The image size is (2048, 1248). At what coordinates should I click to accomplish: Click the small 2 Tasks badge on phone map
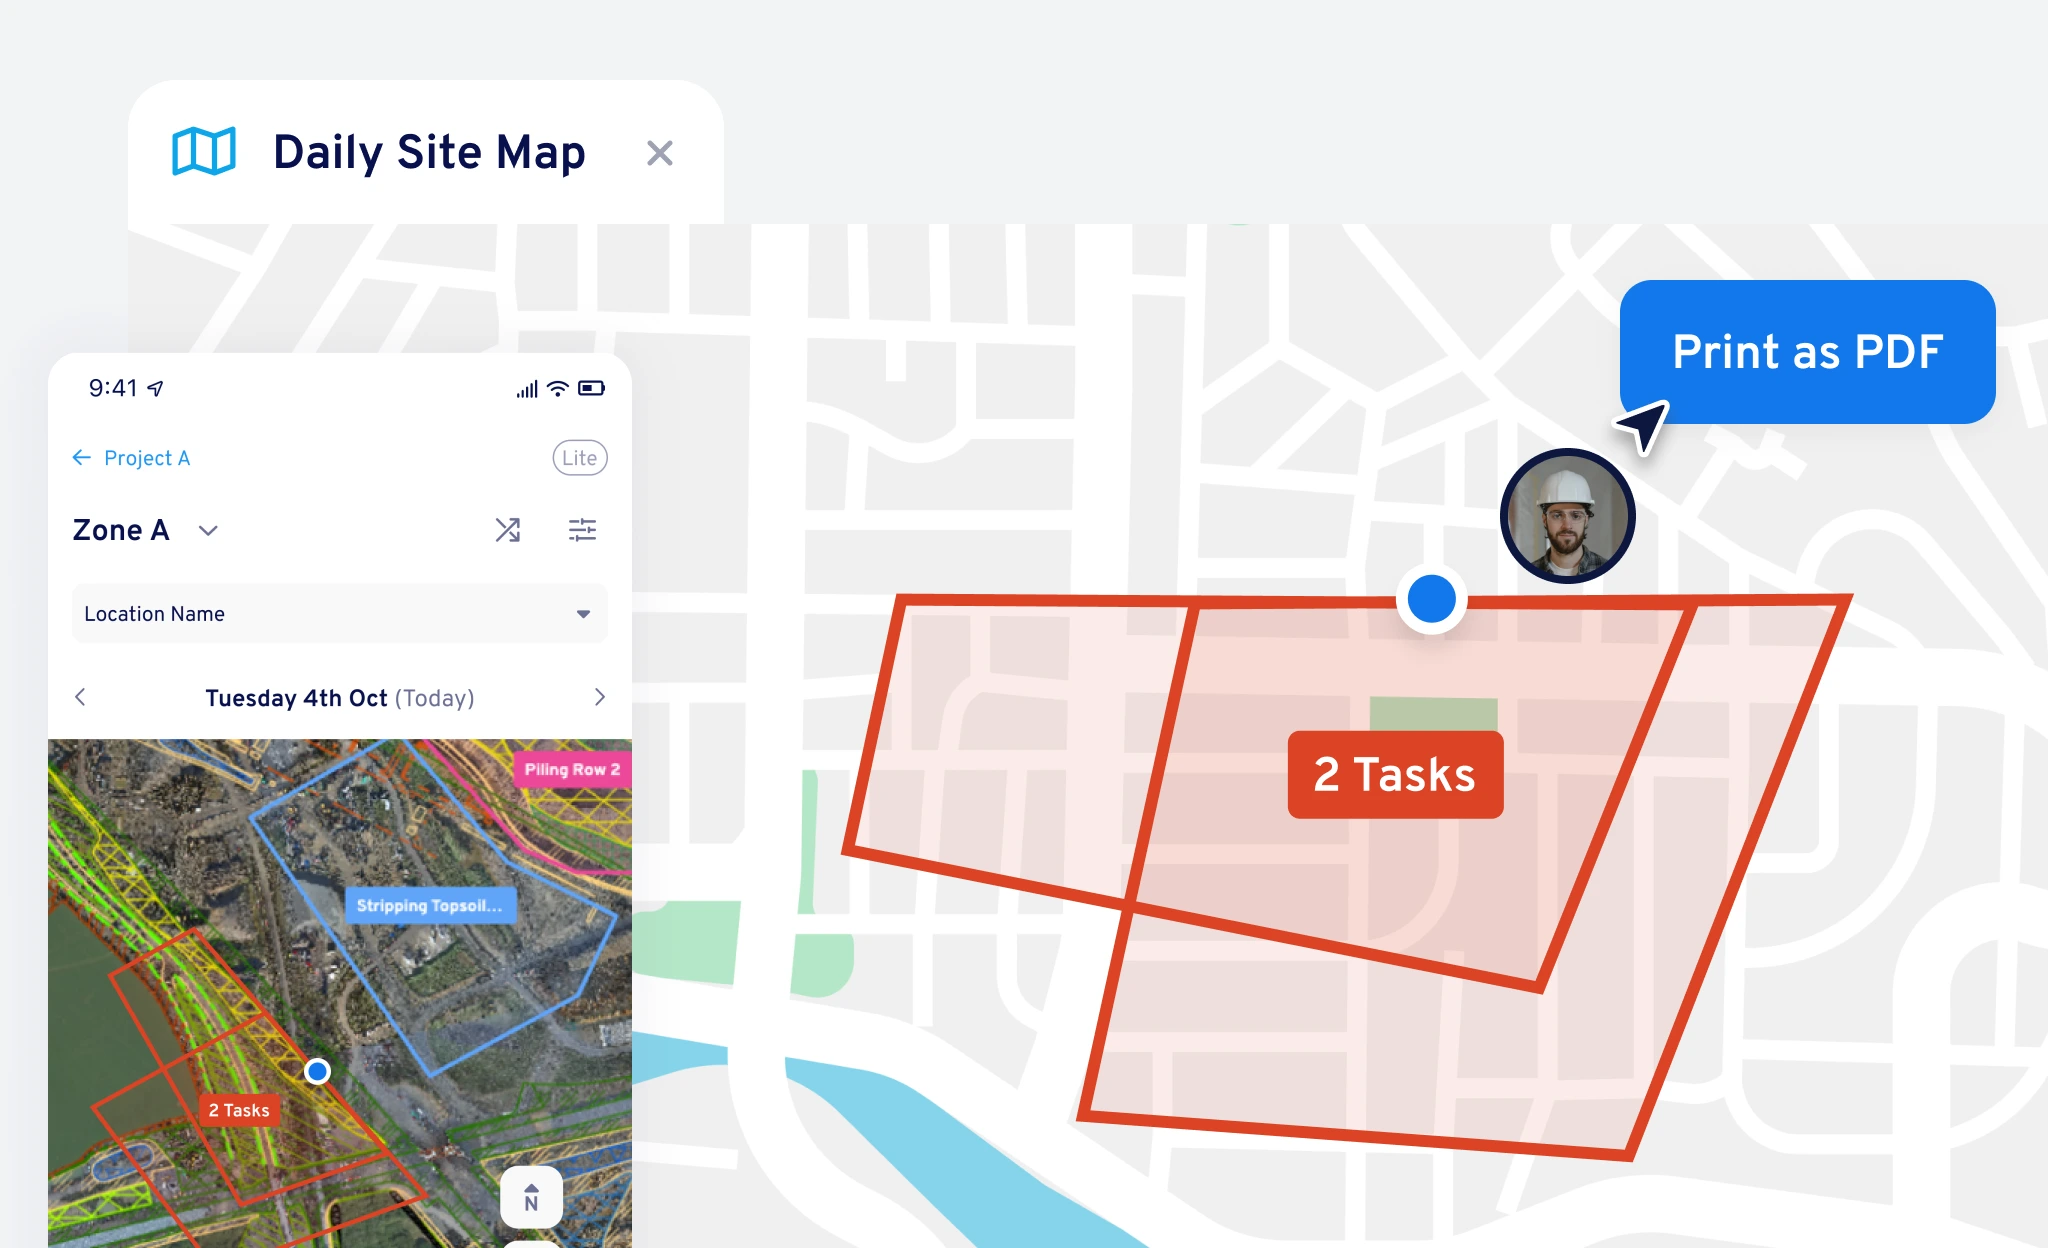[239, 1110]
